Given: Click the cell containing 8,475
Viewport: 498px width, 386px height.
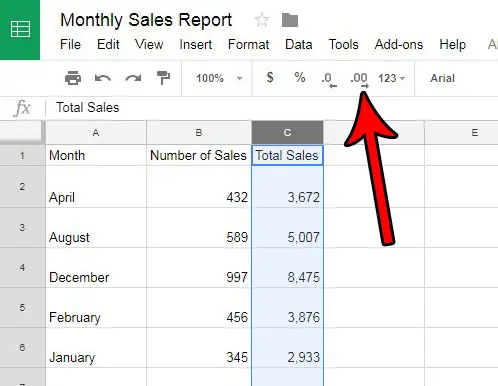Looking at the screenshot, I should (x=287, y=268).
